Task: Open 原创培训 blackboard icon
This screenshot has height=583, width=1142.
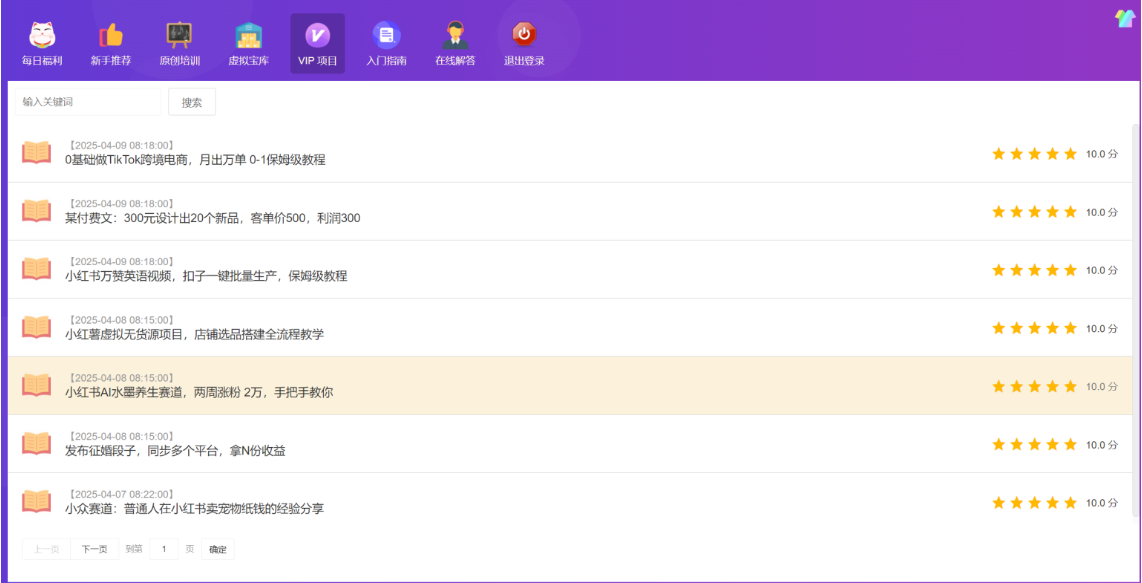Action: click(179, 36)
